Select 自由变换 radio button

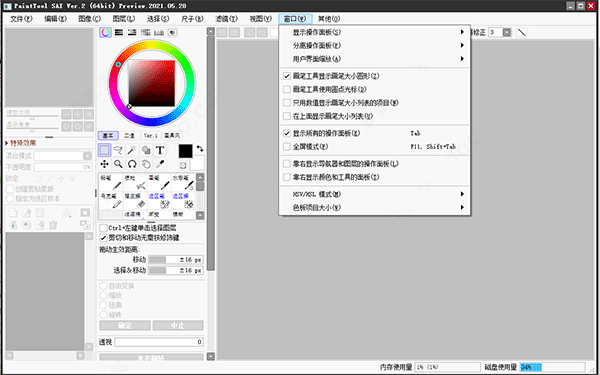103,286
